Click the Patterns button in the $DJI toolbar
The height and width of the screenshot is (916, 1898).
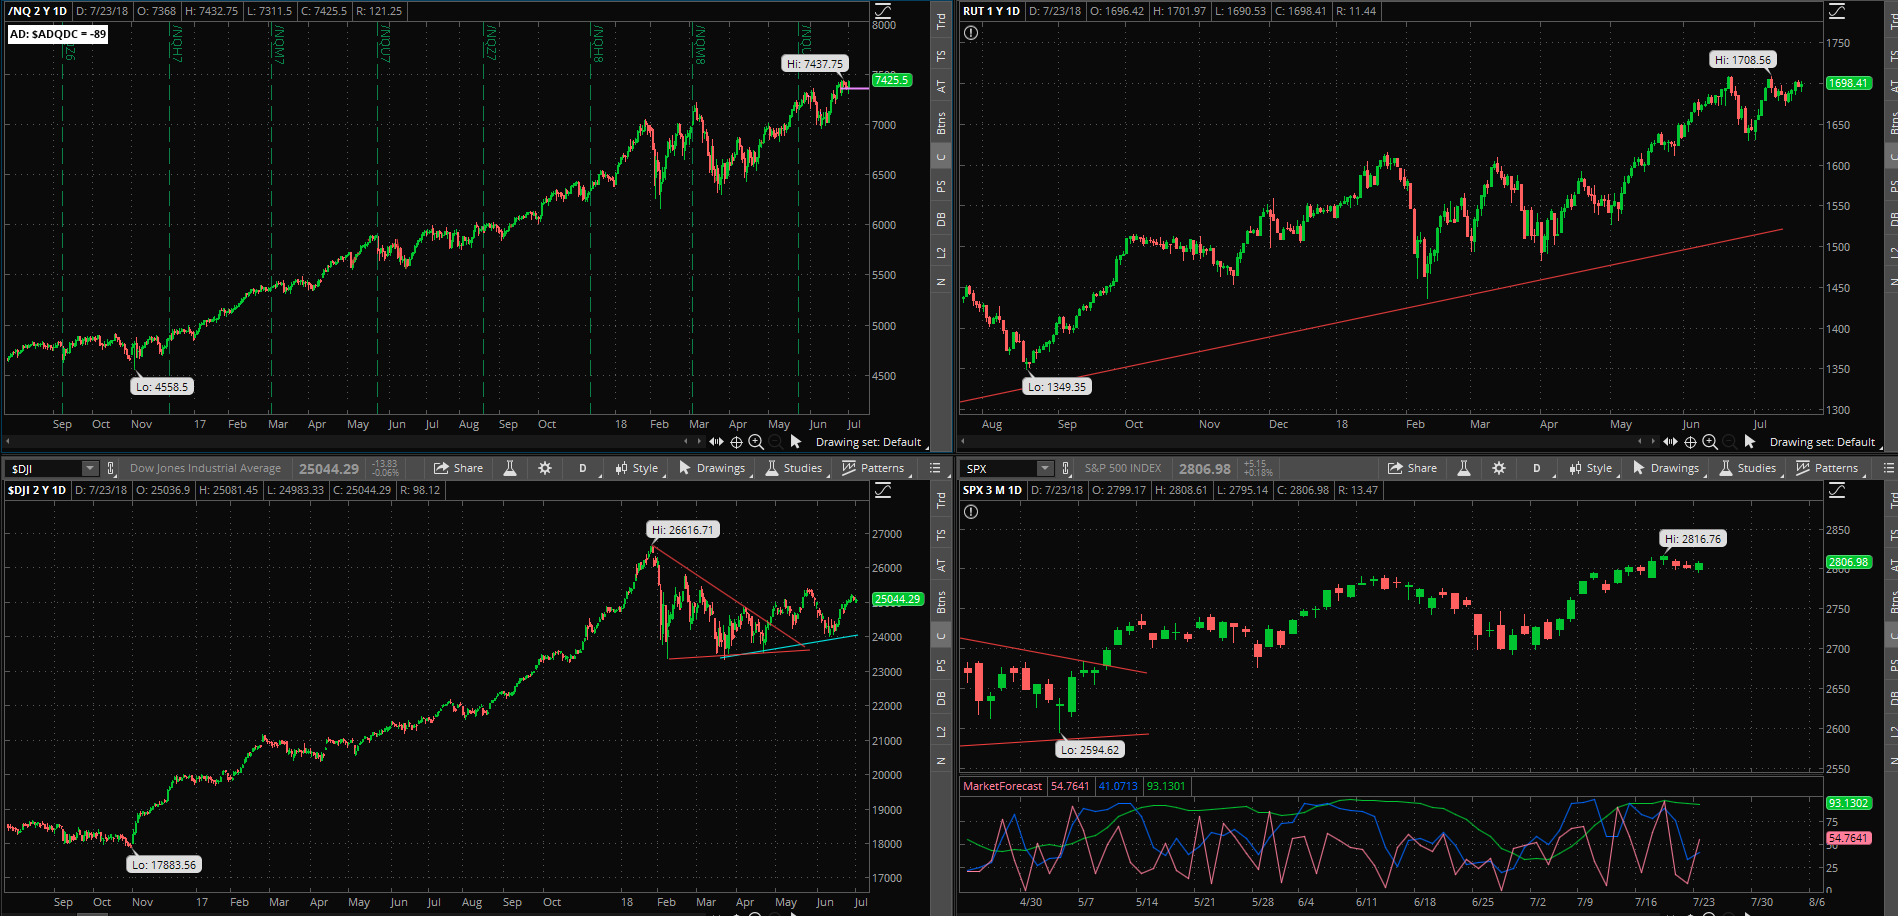click(873, 468)
